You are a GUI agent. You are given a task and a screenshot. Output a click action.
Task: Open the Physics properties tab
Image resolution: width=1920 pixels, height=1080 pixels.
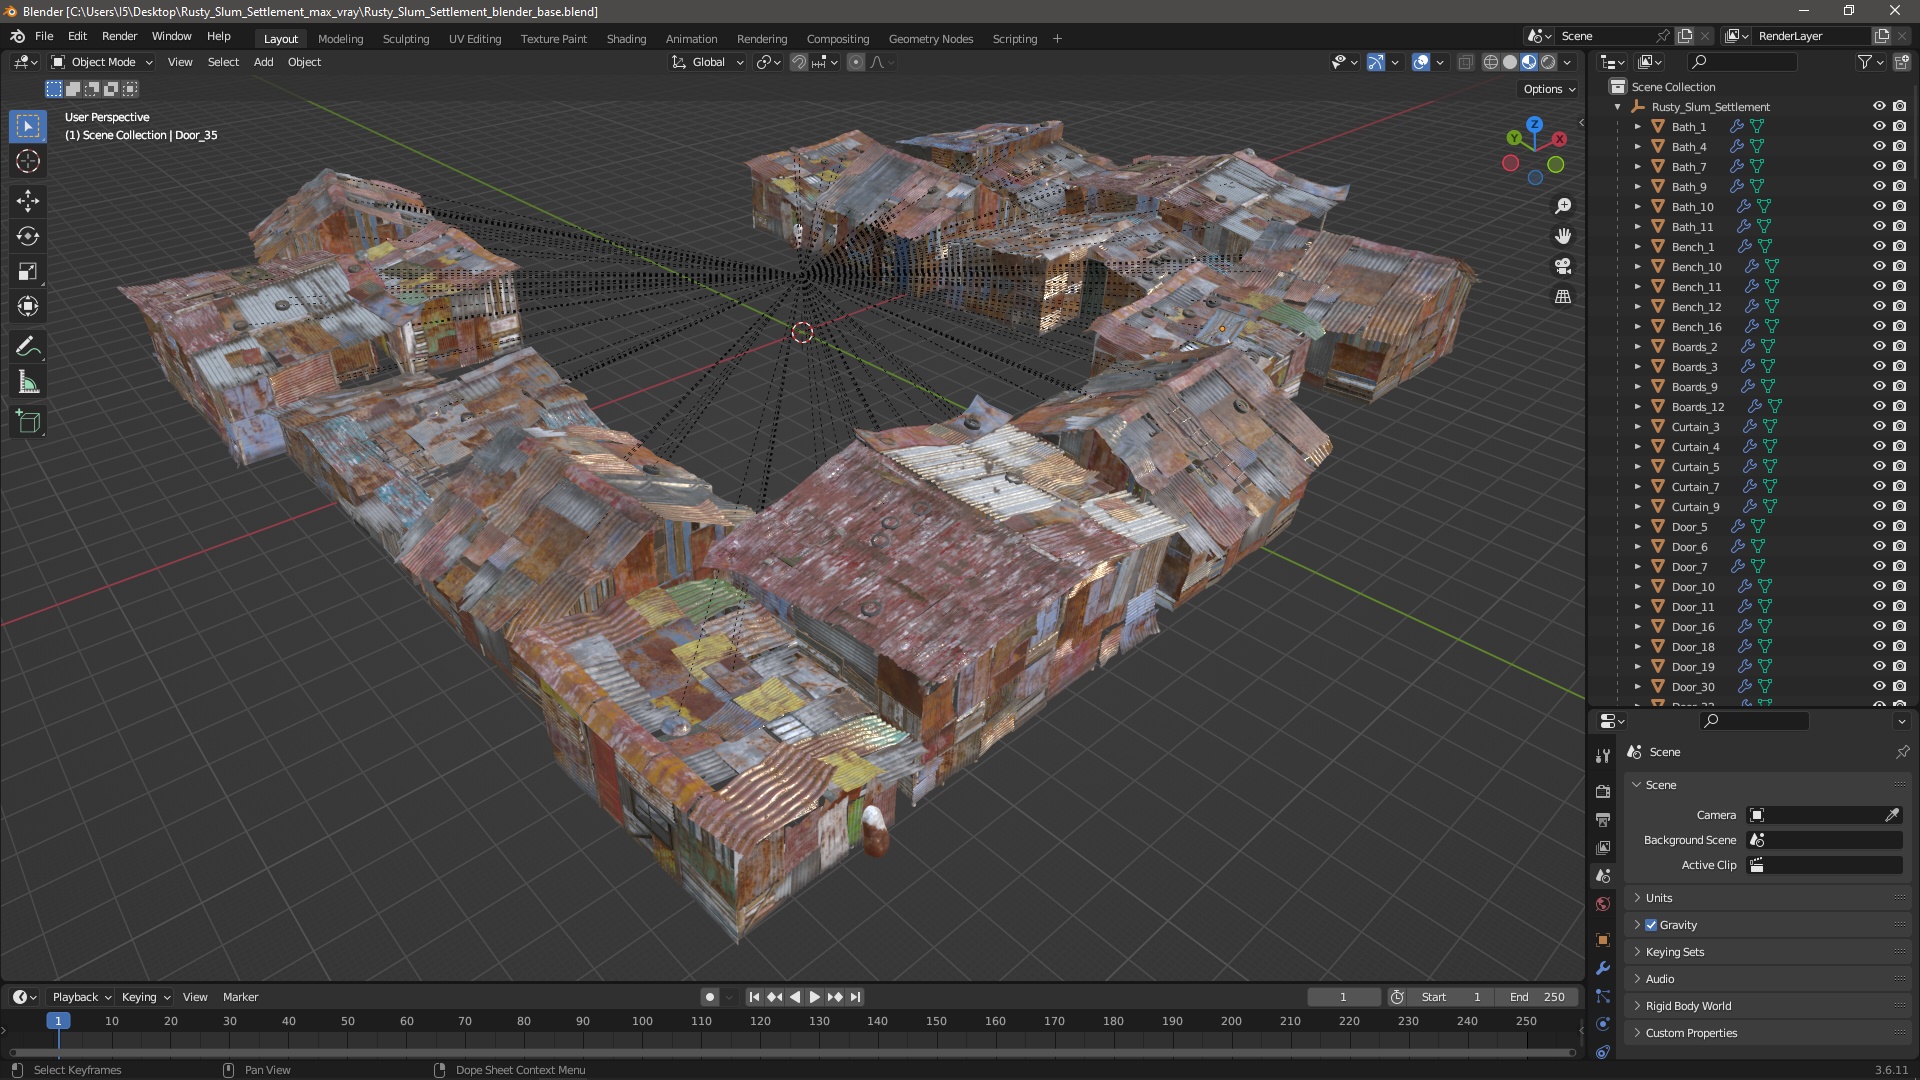click(1603, 1024)
